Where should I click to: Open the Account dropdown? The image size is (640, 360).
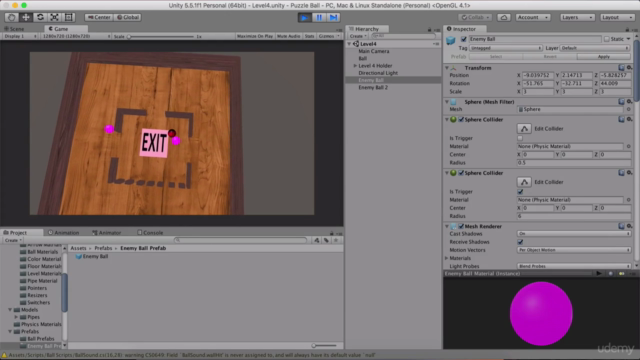tap(533, 18)
